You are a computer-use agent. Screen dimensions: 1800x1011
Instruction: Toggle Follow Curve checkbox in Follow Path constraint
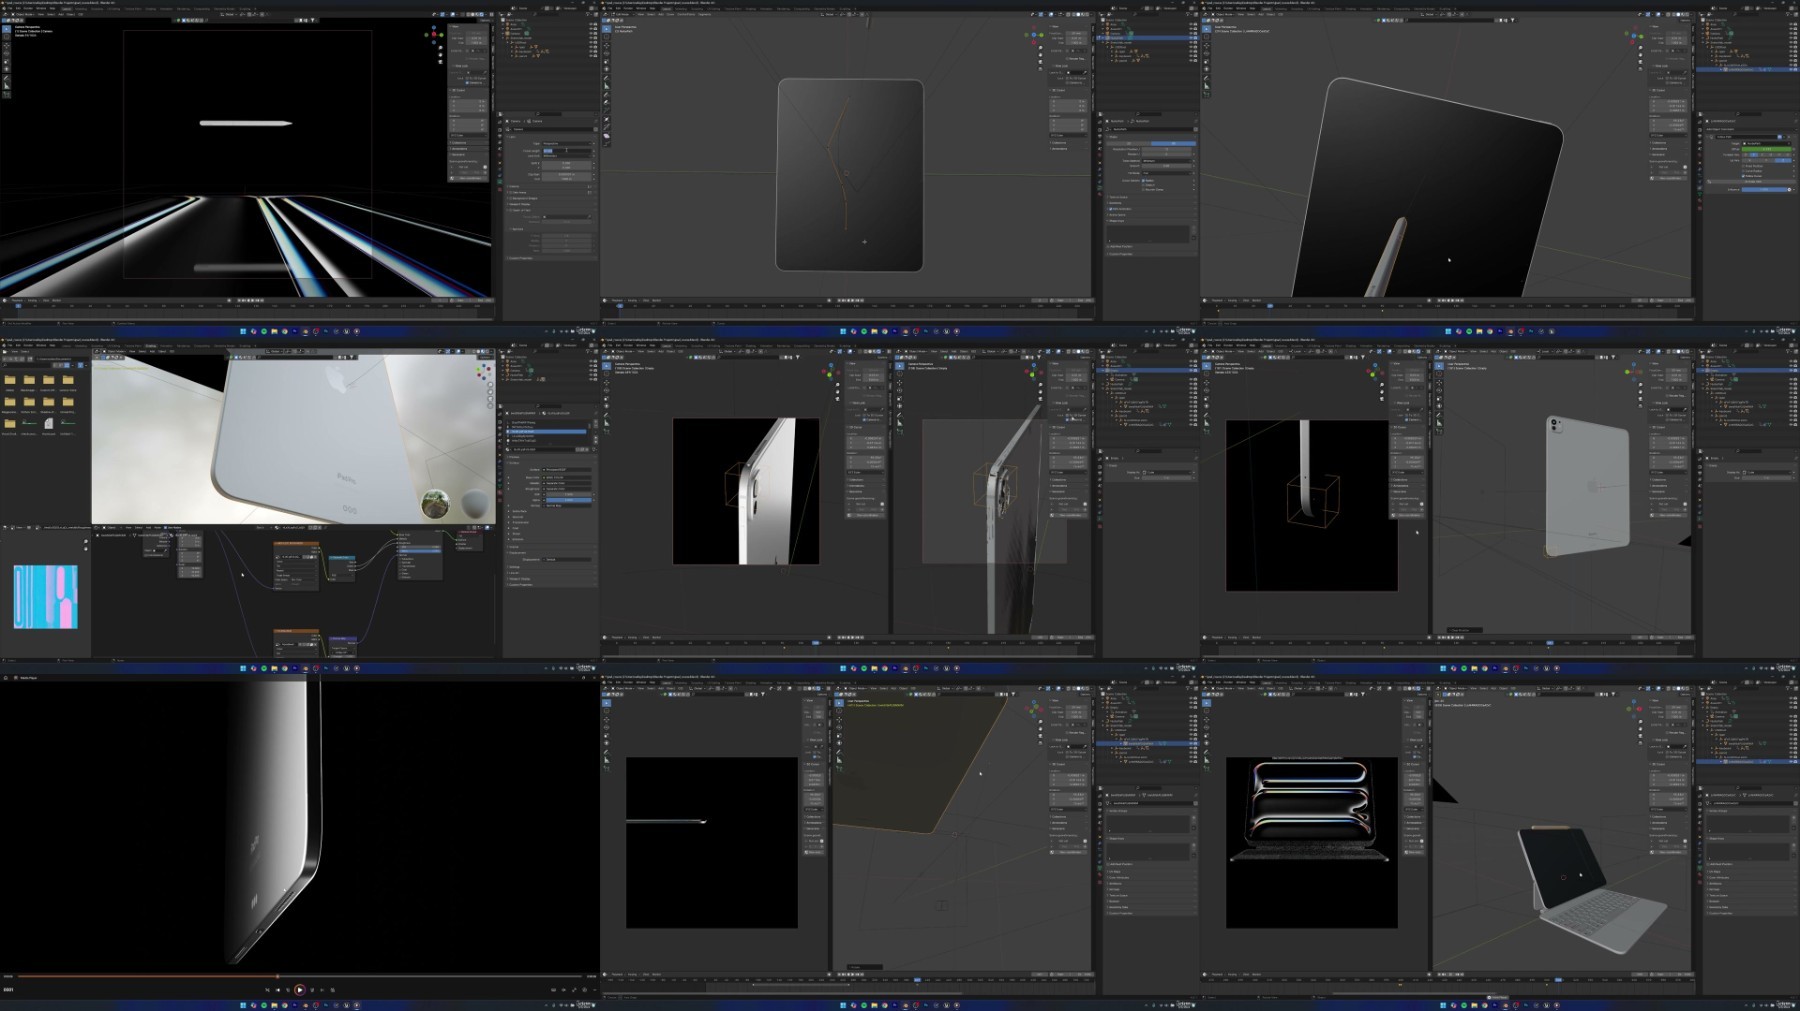pos(1743,176)
